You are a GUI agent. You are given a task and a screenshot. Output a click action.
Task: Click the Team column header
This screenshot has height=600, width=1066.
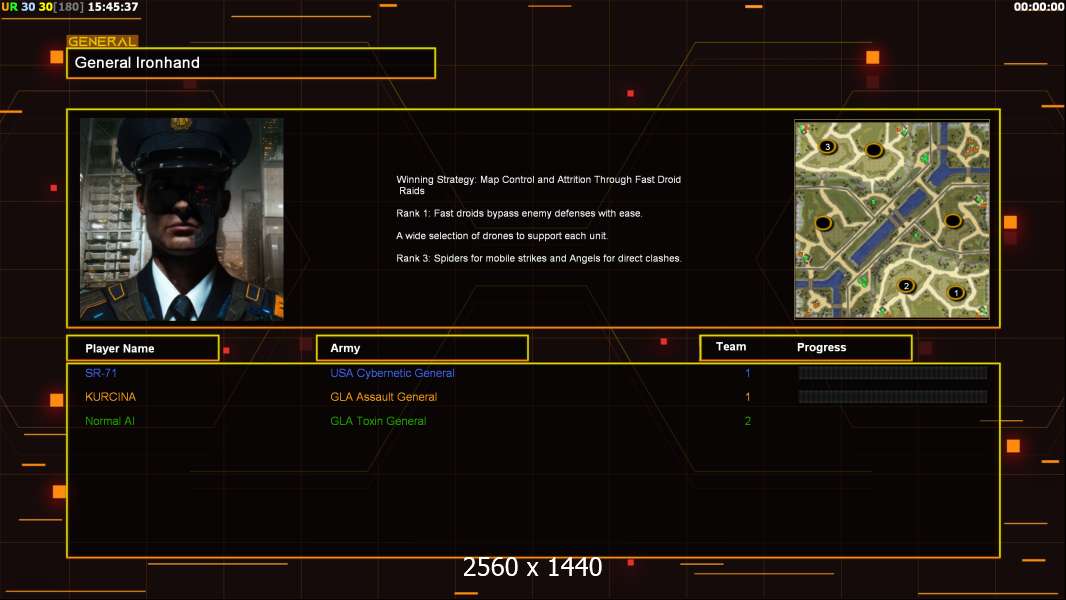731,347
